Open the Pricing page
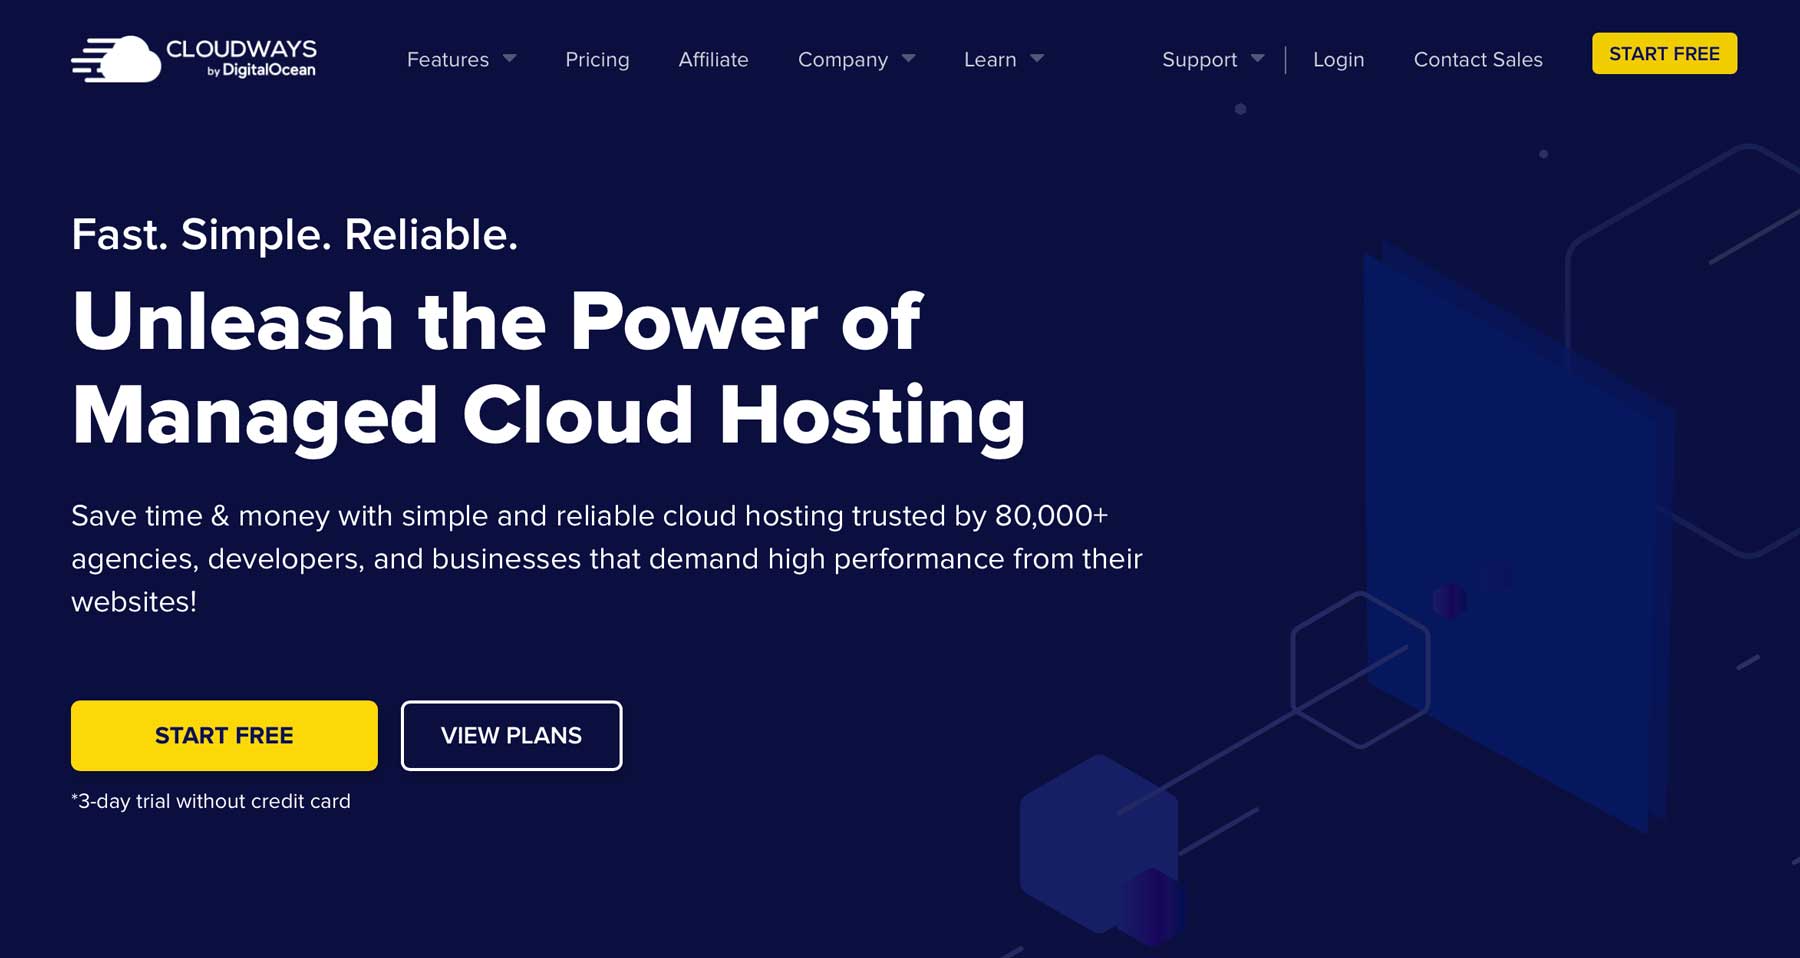Screen dimensions: 1800x958 (x=597, y=60)
